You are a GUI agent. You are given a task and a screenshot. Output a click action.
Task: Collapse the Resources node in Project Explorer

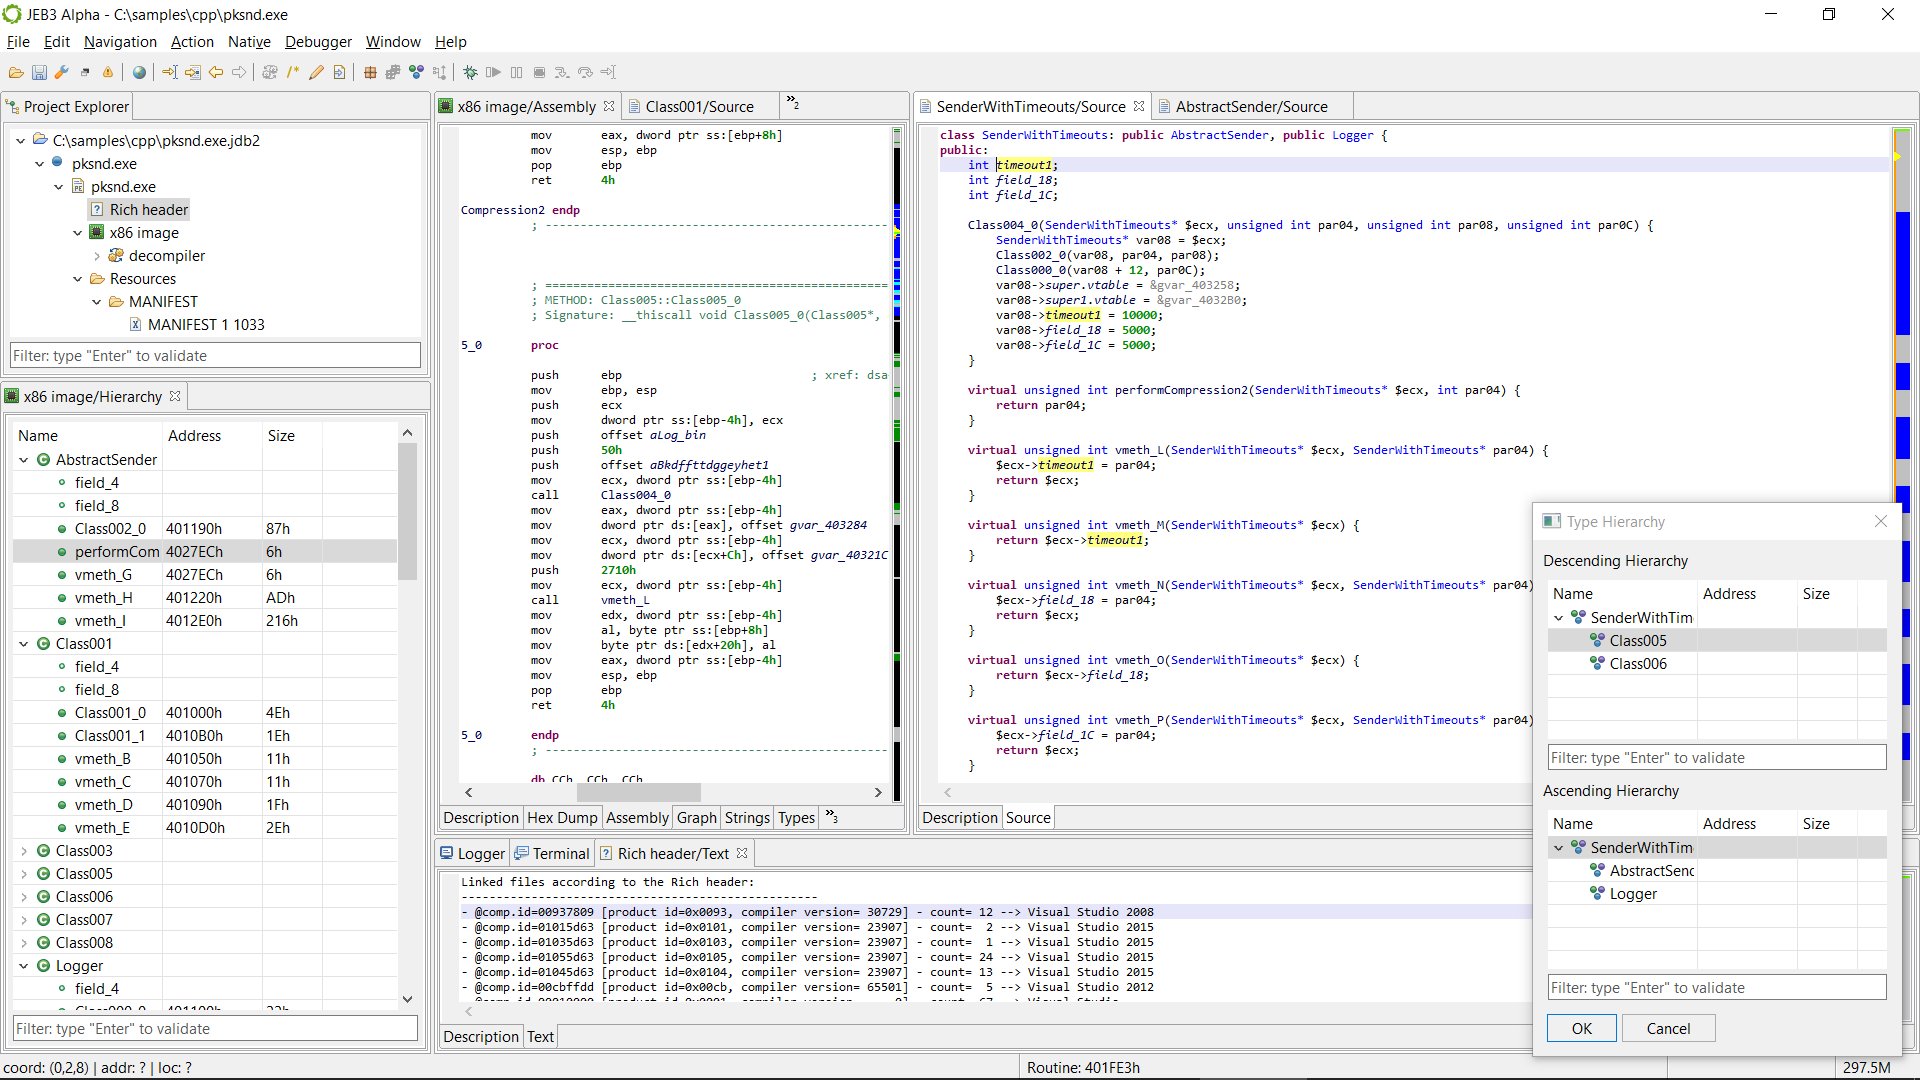(x=78, y=278)
